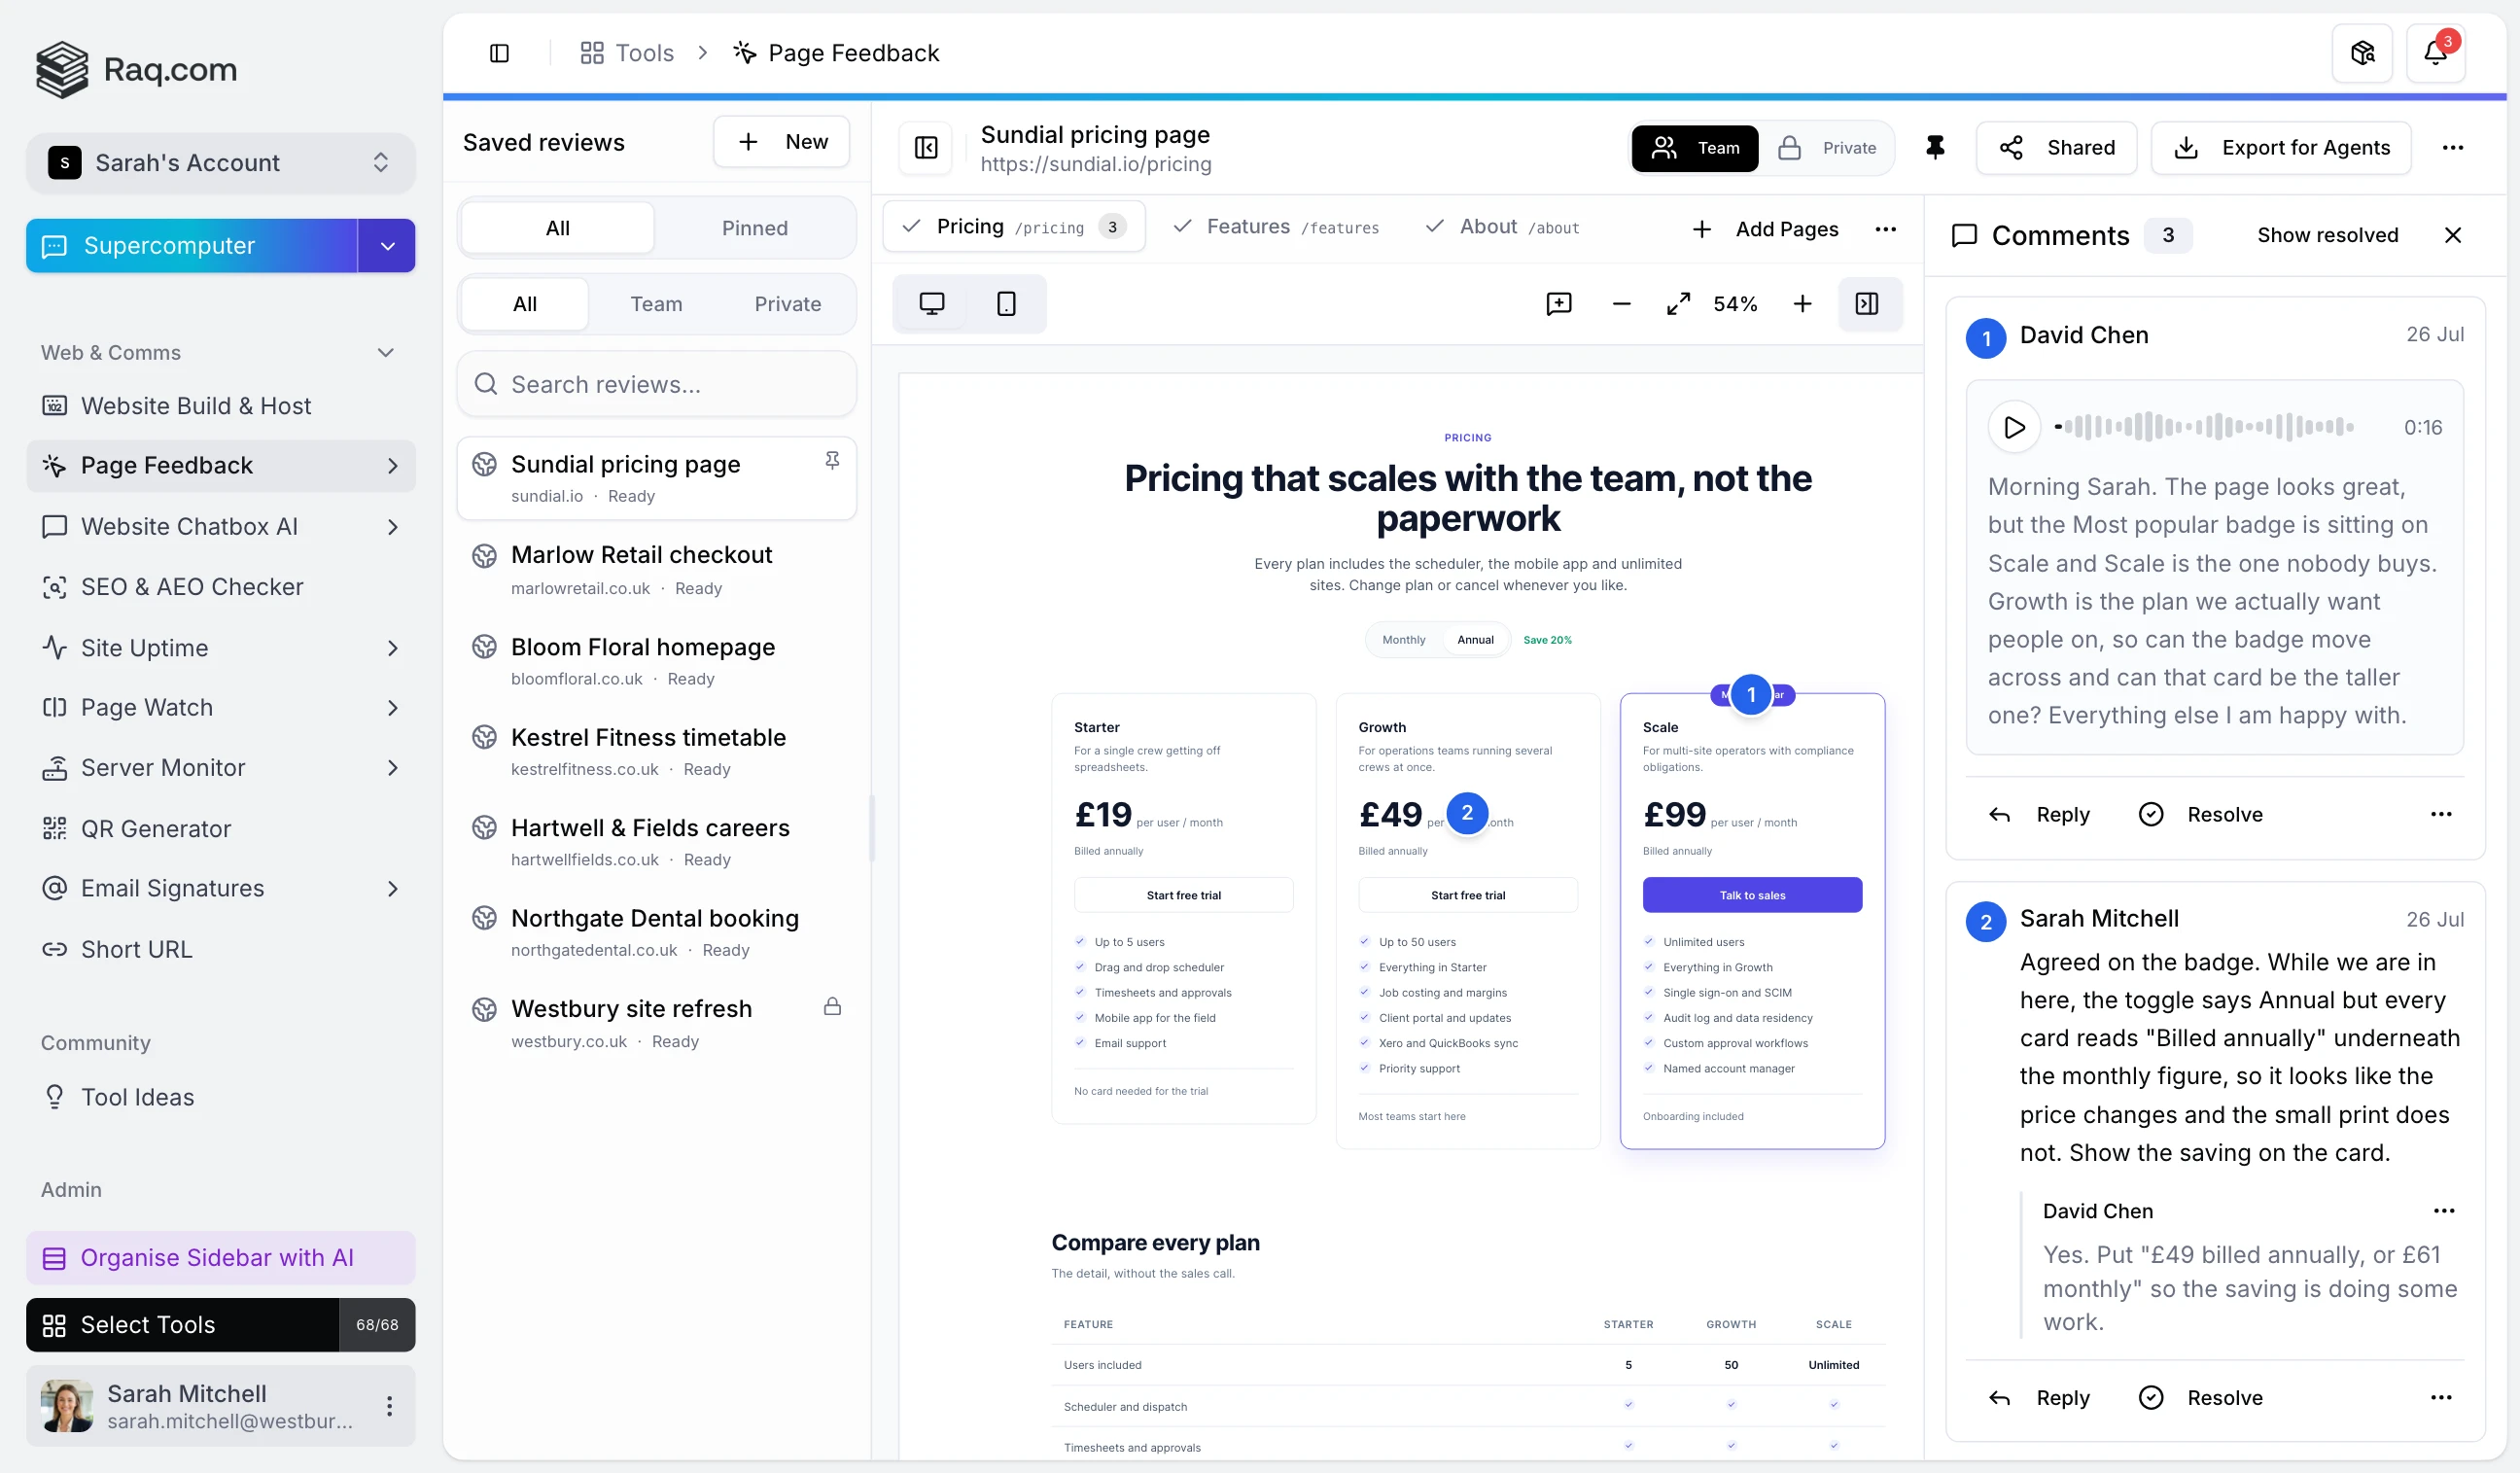This screenshot has height=1473, width=2520.
Task: Go to Tools breadcrumb
Action: point(627,53)
